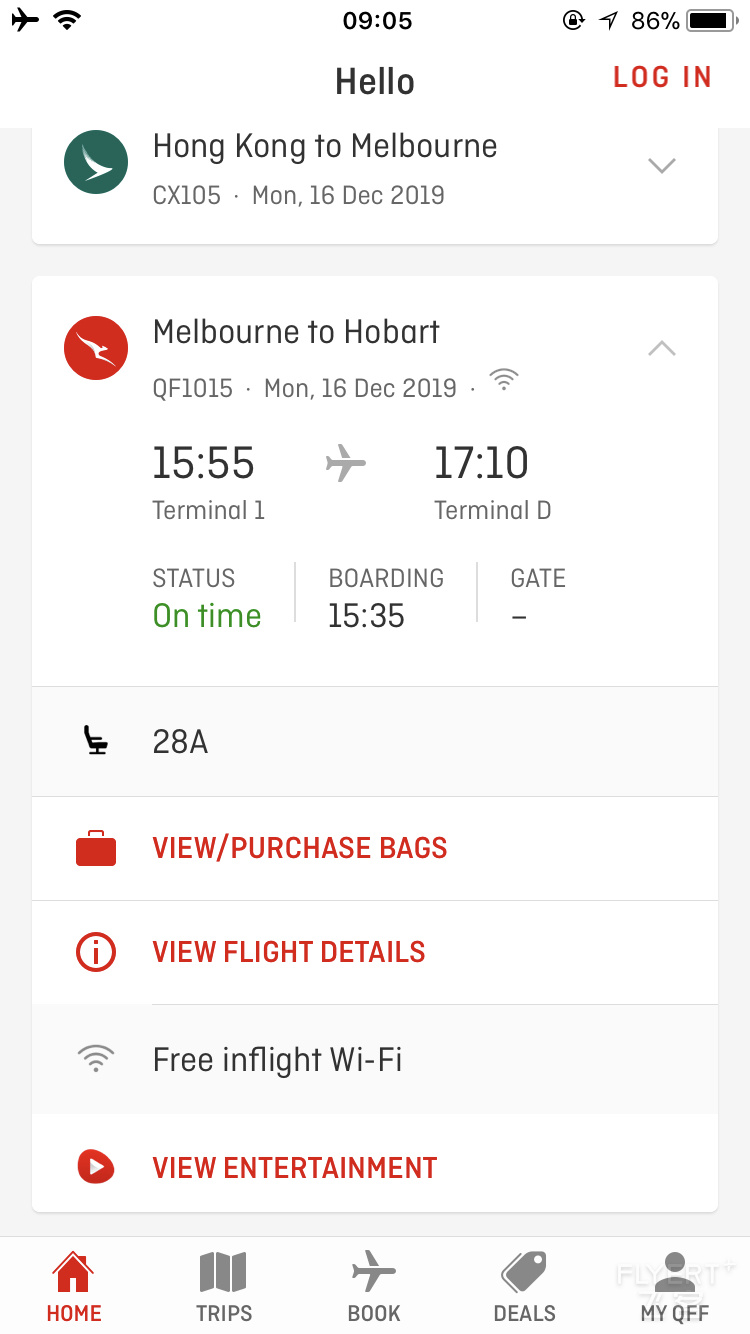Tap the red suitcase bags icon
Image resolution: width=750 pixels, height=1334 pixels.
(96, 848)
